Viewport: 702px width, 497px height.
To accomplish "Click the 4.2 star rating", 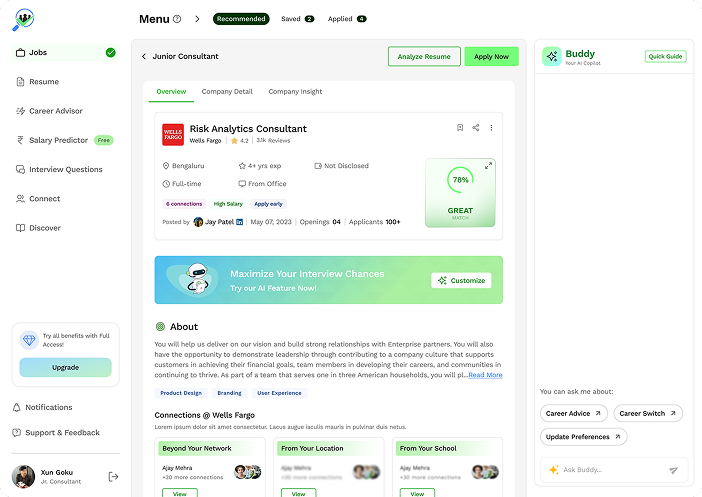I will tap(240, 141).
